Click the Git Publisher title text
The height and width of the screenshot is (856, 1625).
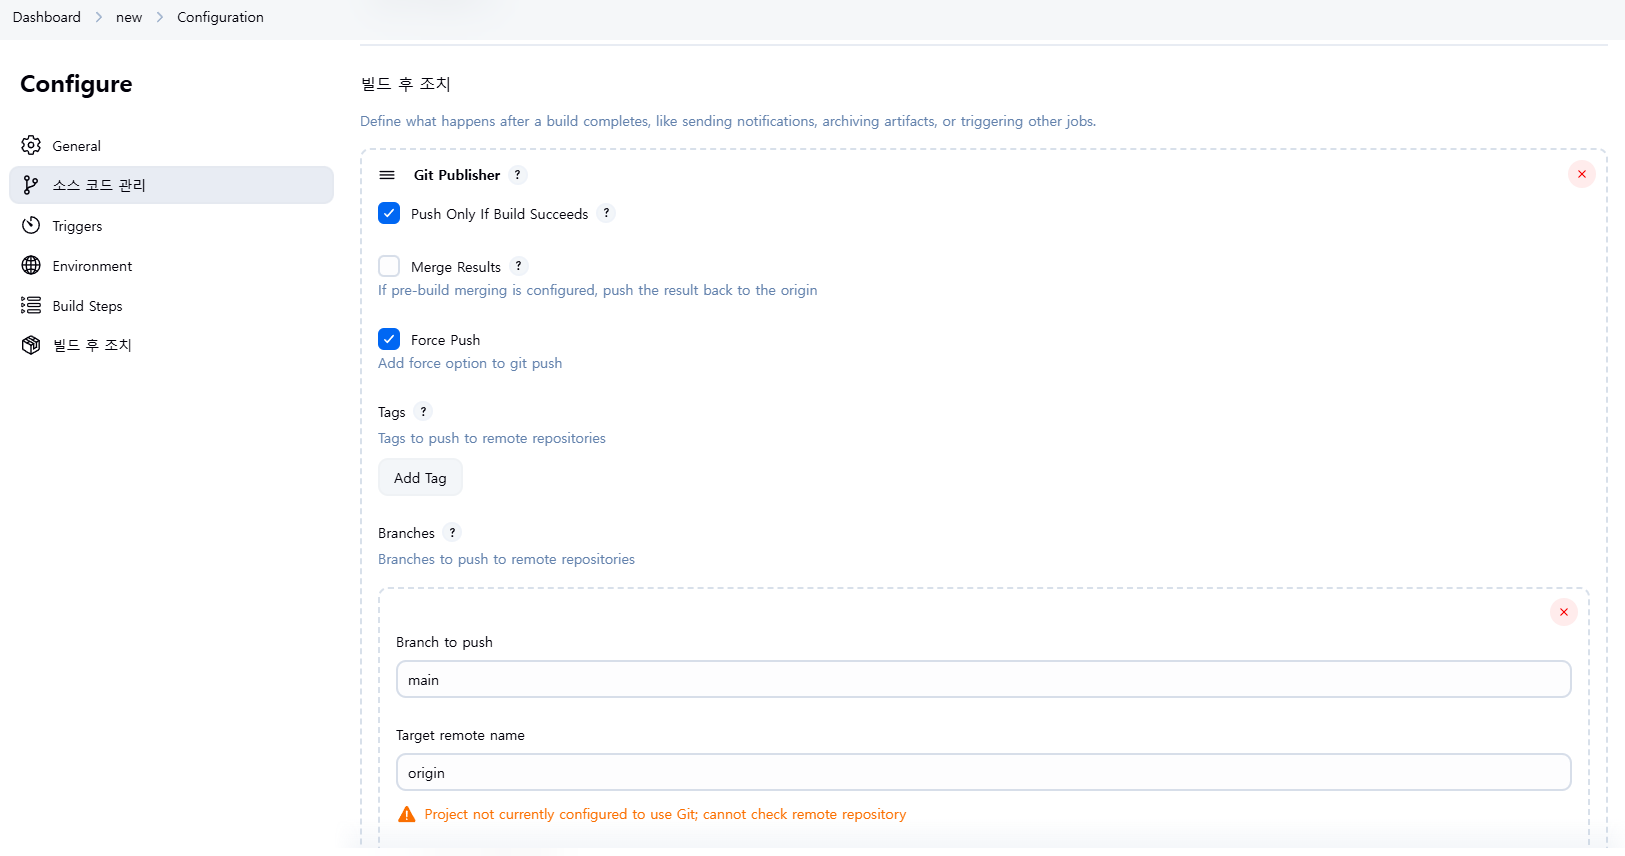click(457, 175)
